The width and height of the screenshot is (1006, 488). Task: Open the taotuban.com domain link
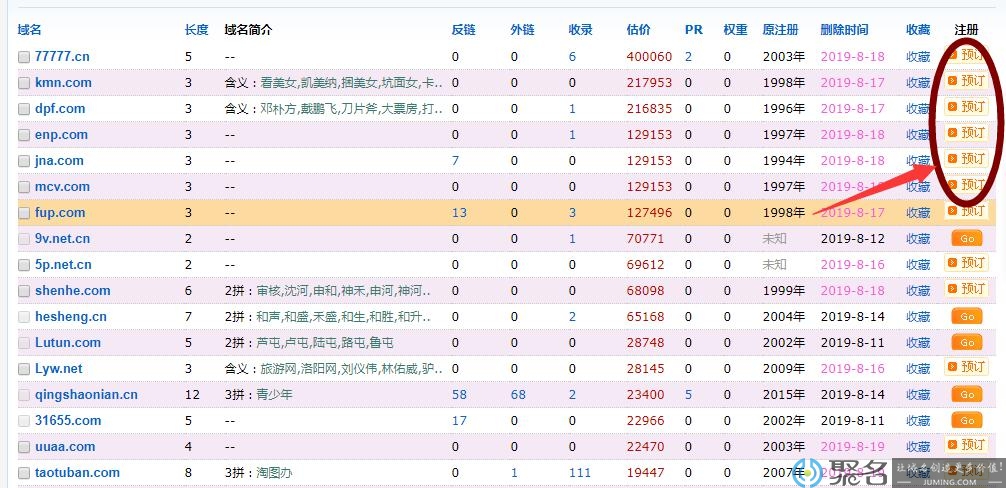(78, 473)
